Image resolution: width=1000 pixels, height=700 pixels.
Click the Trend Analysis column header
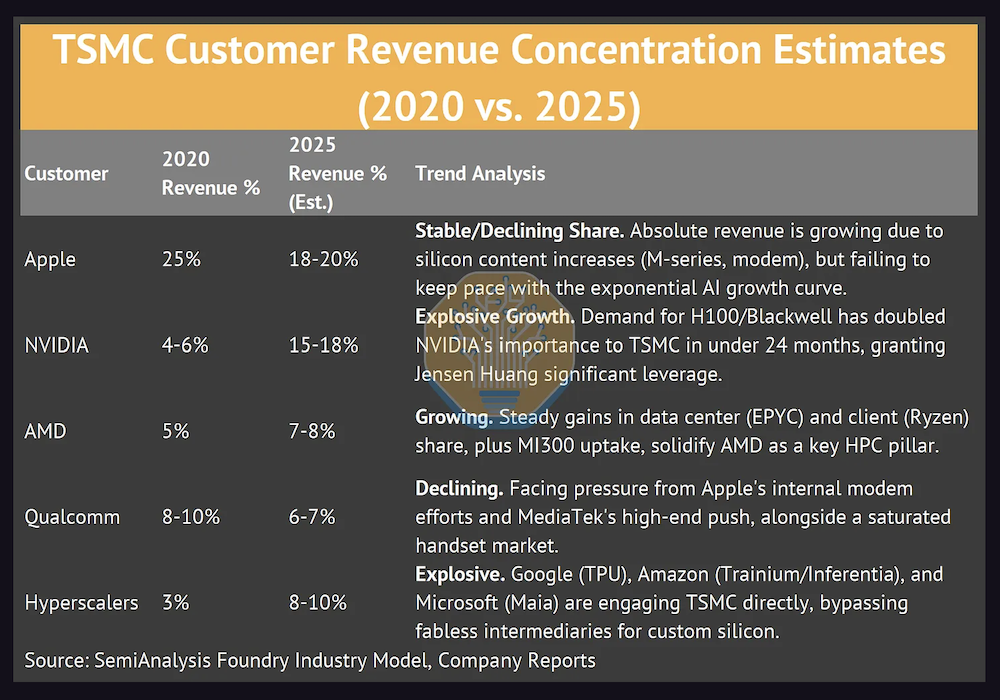480,173
